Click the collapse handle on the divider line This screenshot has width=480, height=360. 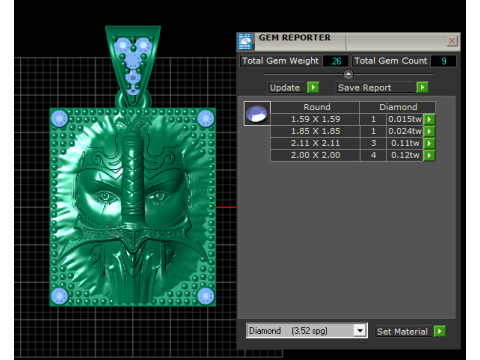click(348, 74)
